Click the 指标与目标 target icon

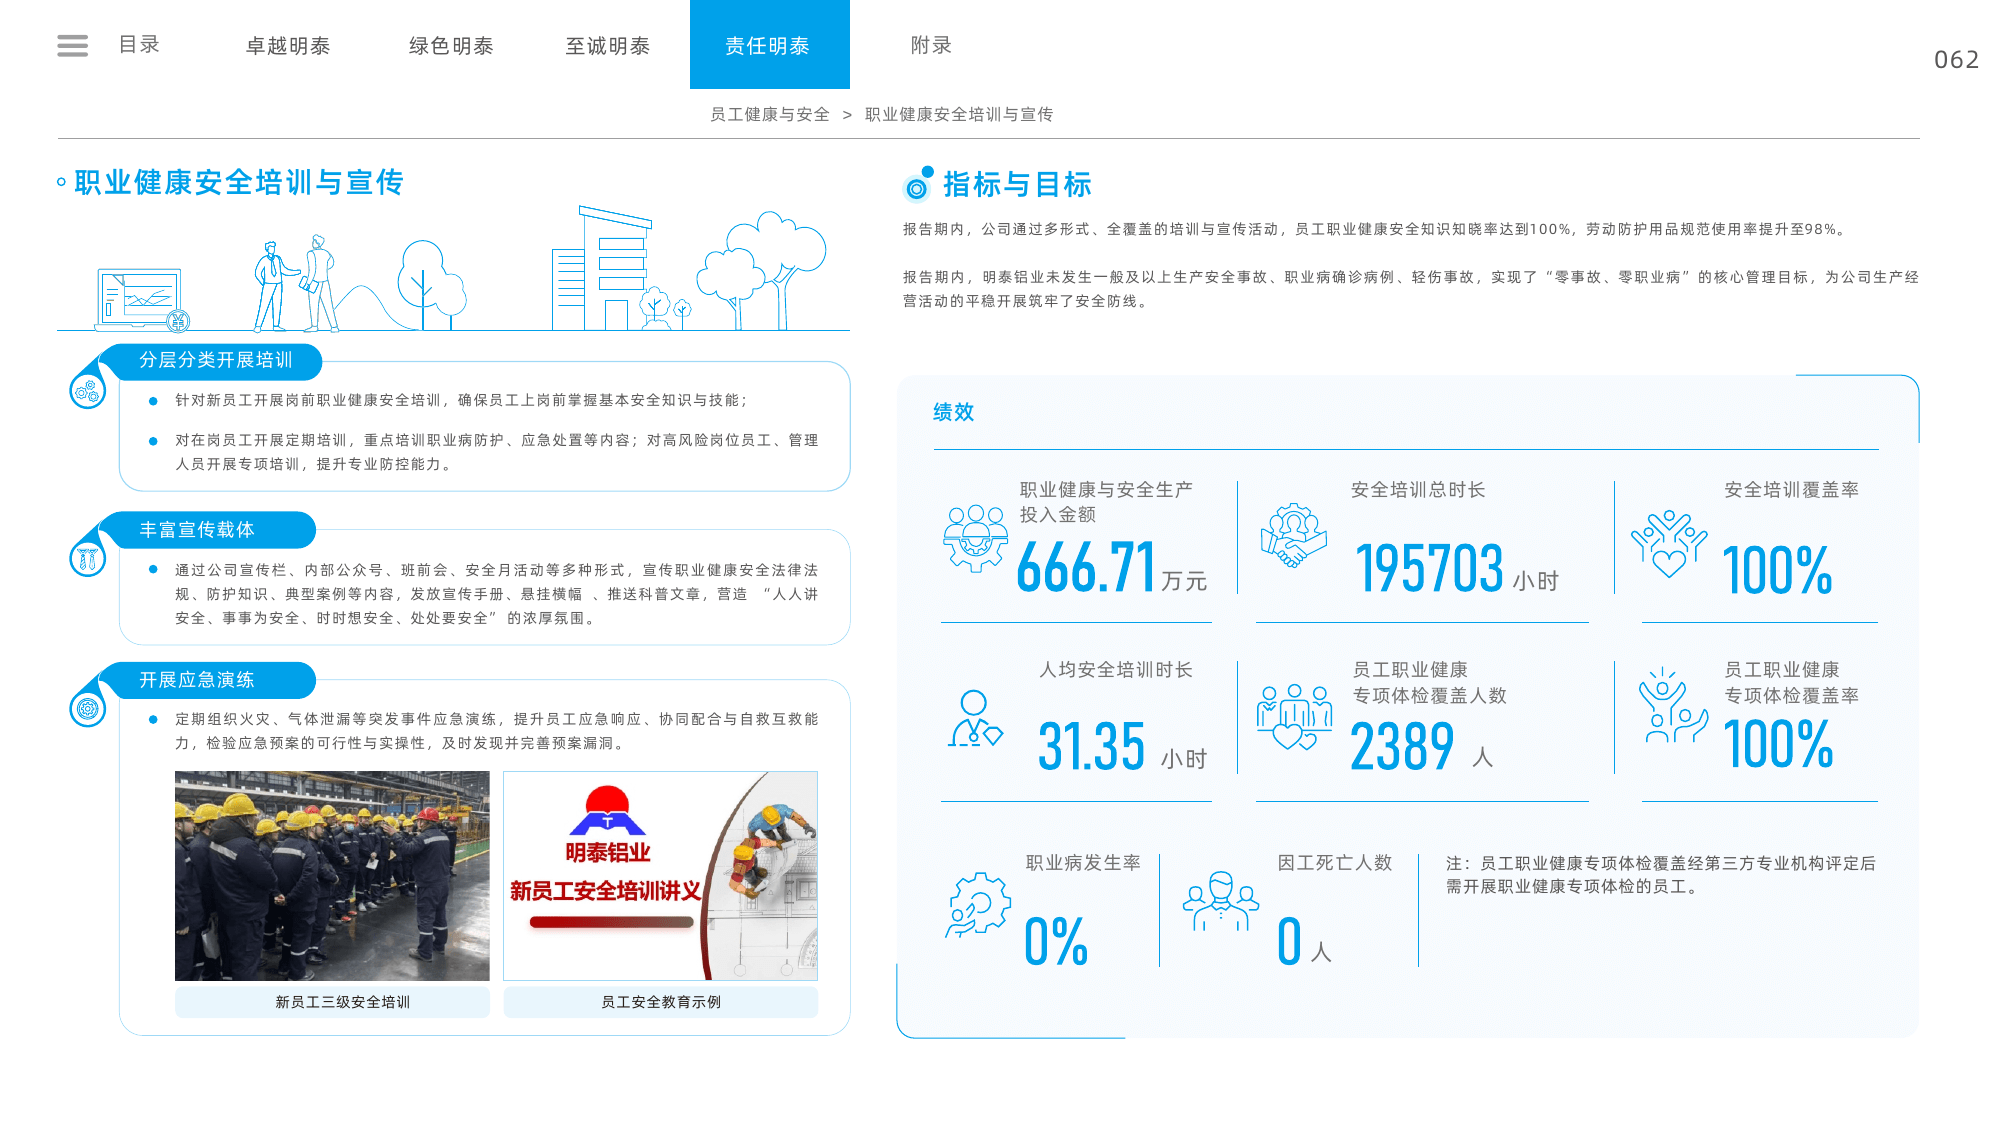tap(918, 185)
